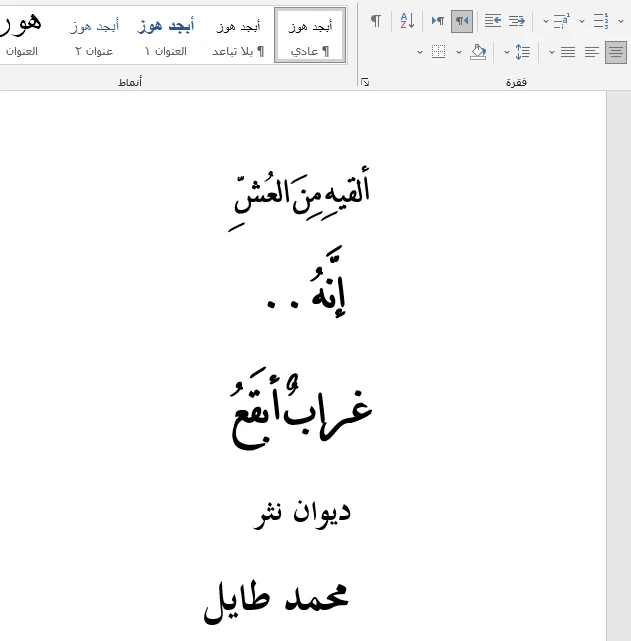
Task: Click the align left icon
Action: click(591, 52)
